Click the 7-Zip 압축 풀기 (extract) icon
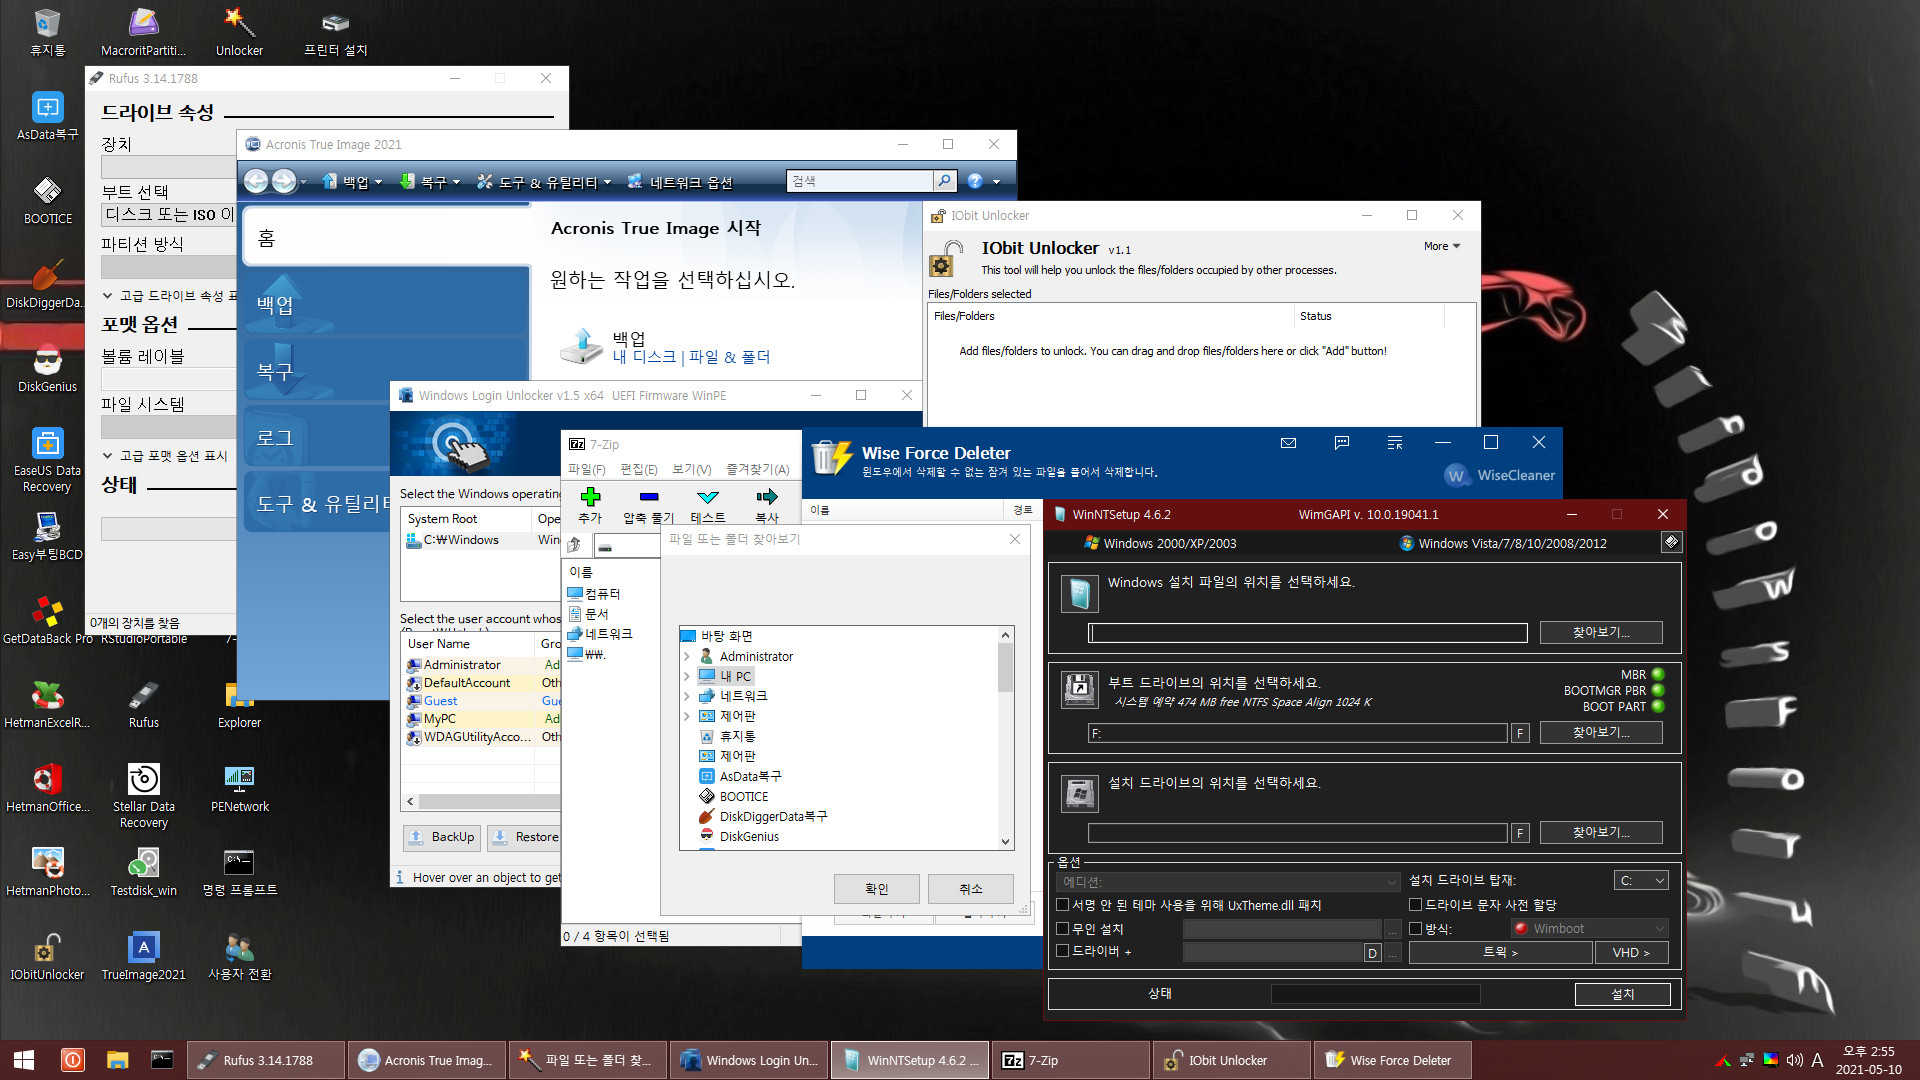 [648, 505]
